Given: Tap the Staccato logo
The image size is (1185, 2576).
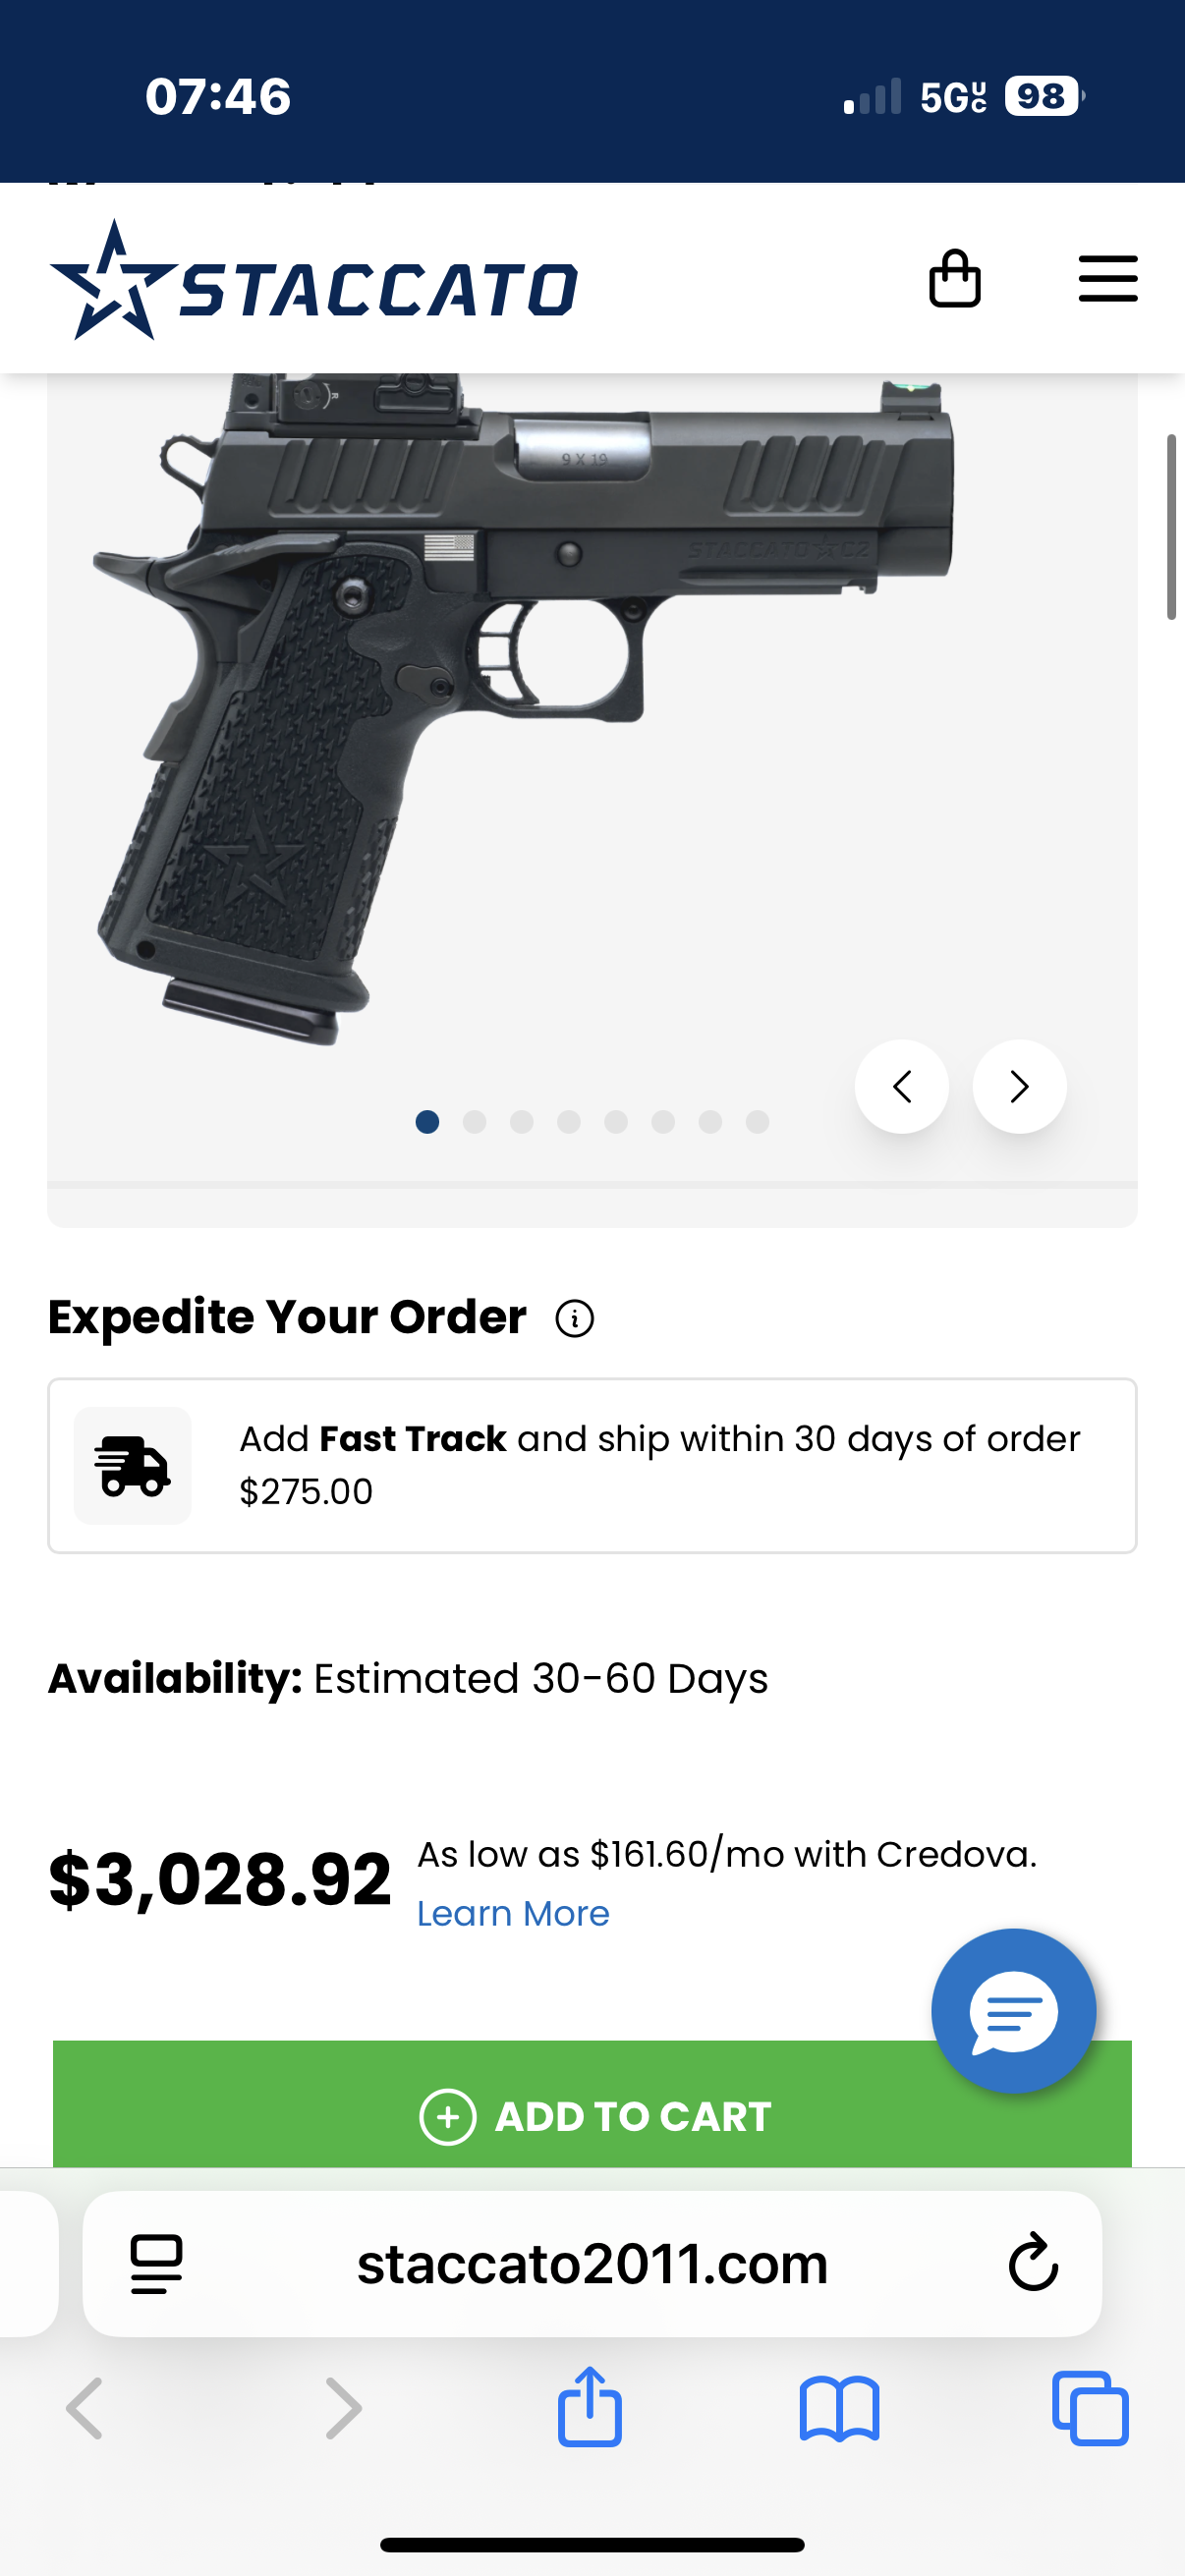Looking at the screenshot, I should click(x=314, y=282).
